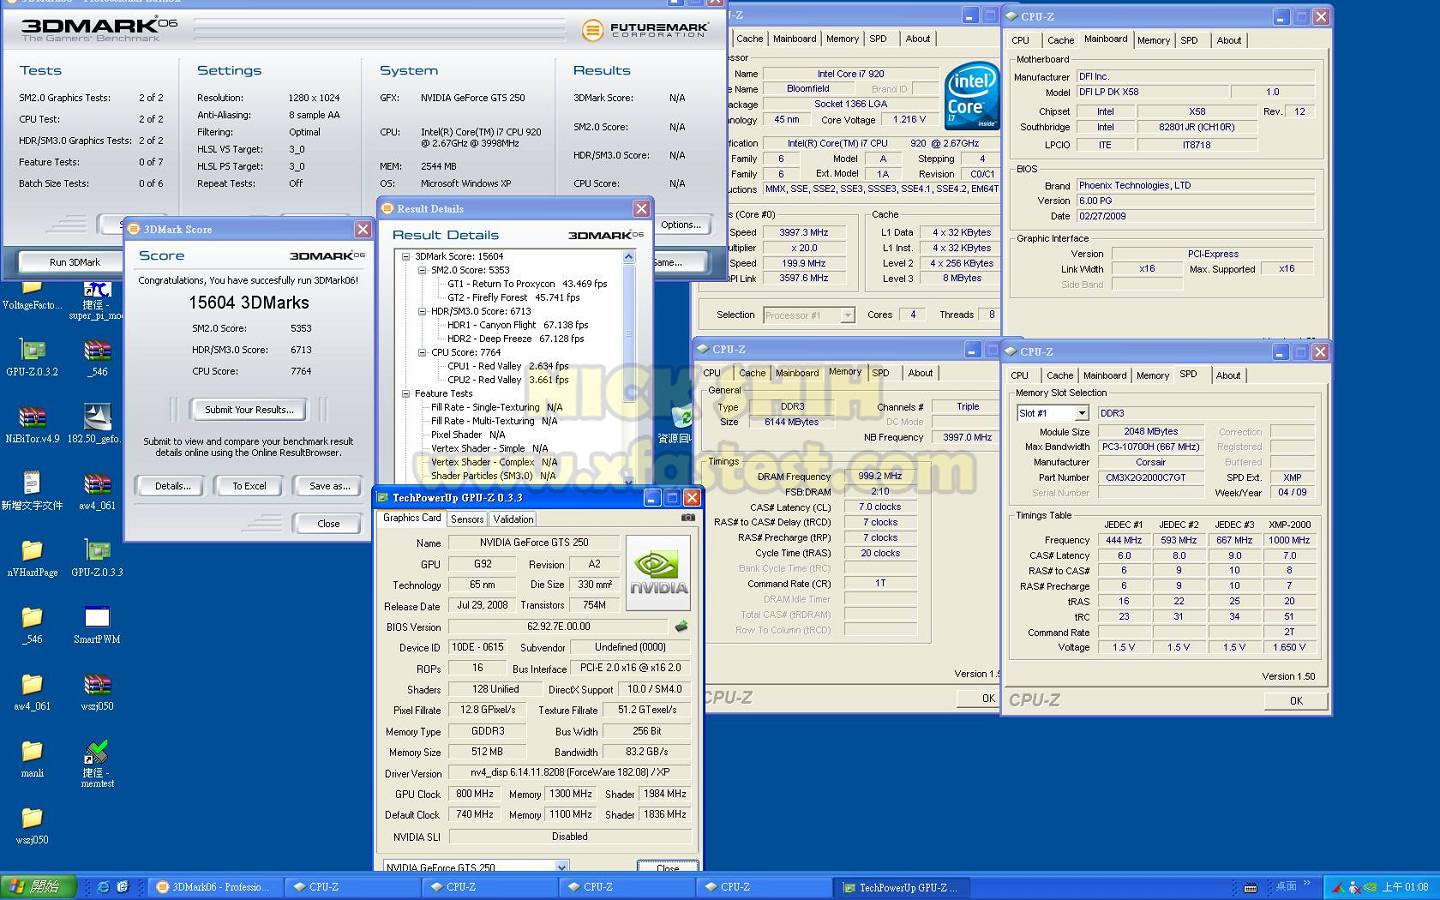Click the Options button in 3DMark06
This screenshot has width=1440, height=900.
[x=681, y=225]
